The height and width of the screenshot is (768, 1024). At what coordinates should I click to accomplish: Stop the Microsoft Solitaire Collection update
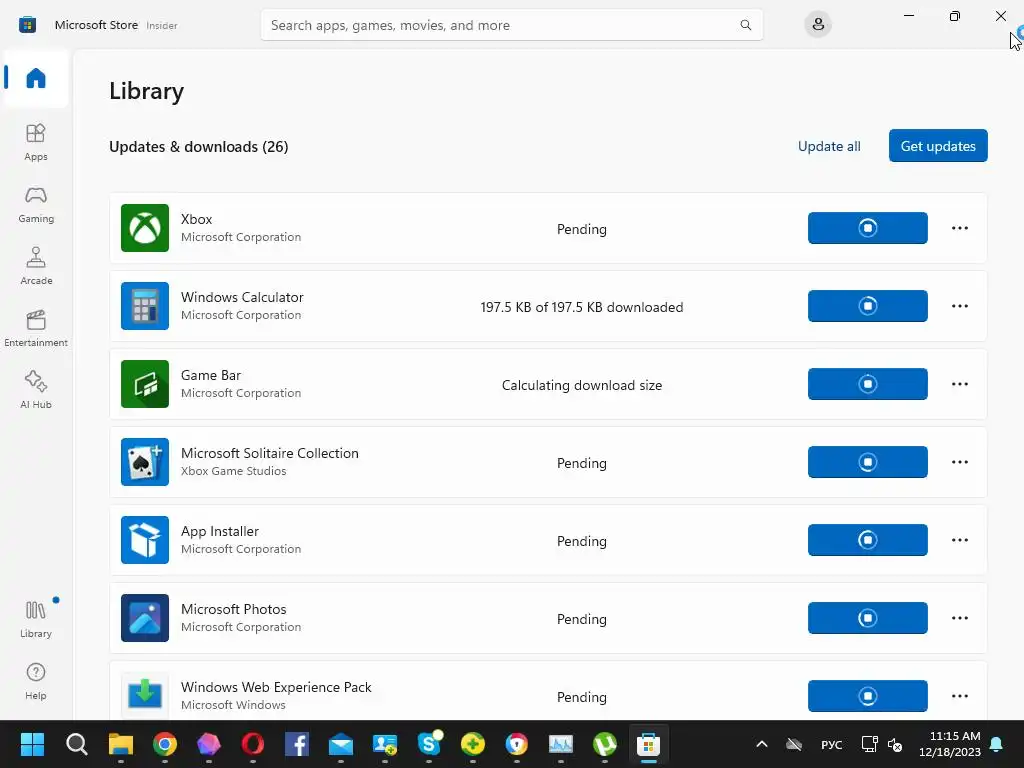[867, 462]
